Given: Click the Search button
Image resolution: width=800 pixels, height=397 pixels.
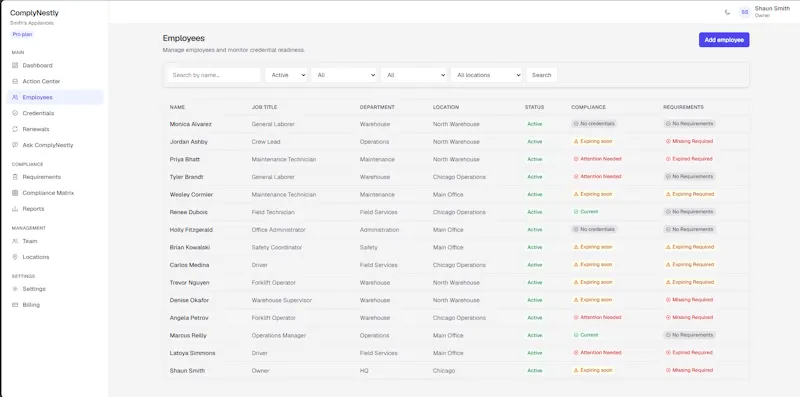Looking at the screenshot, I should [541, 75].
